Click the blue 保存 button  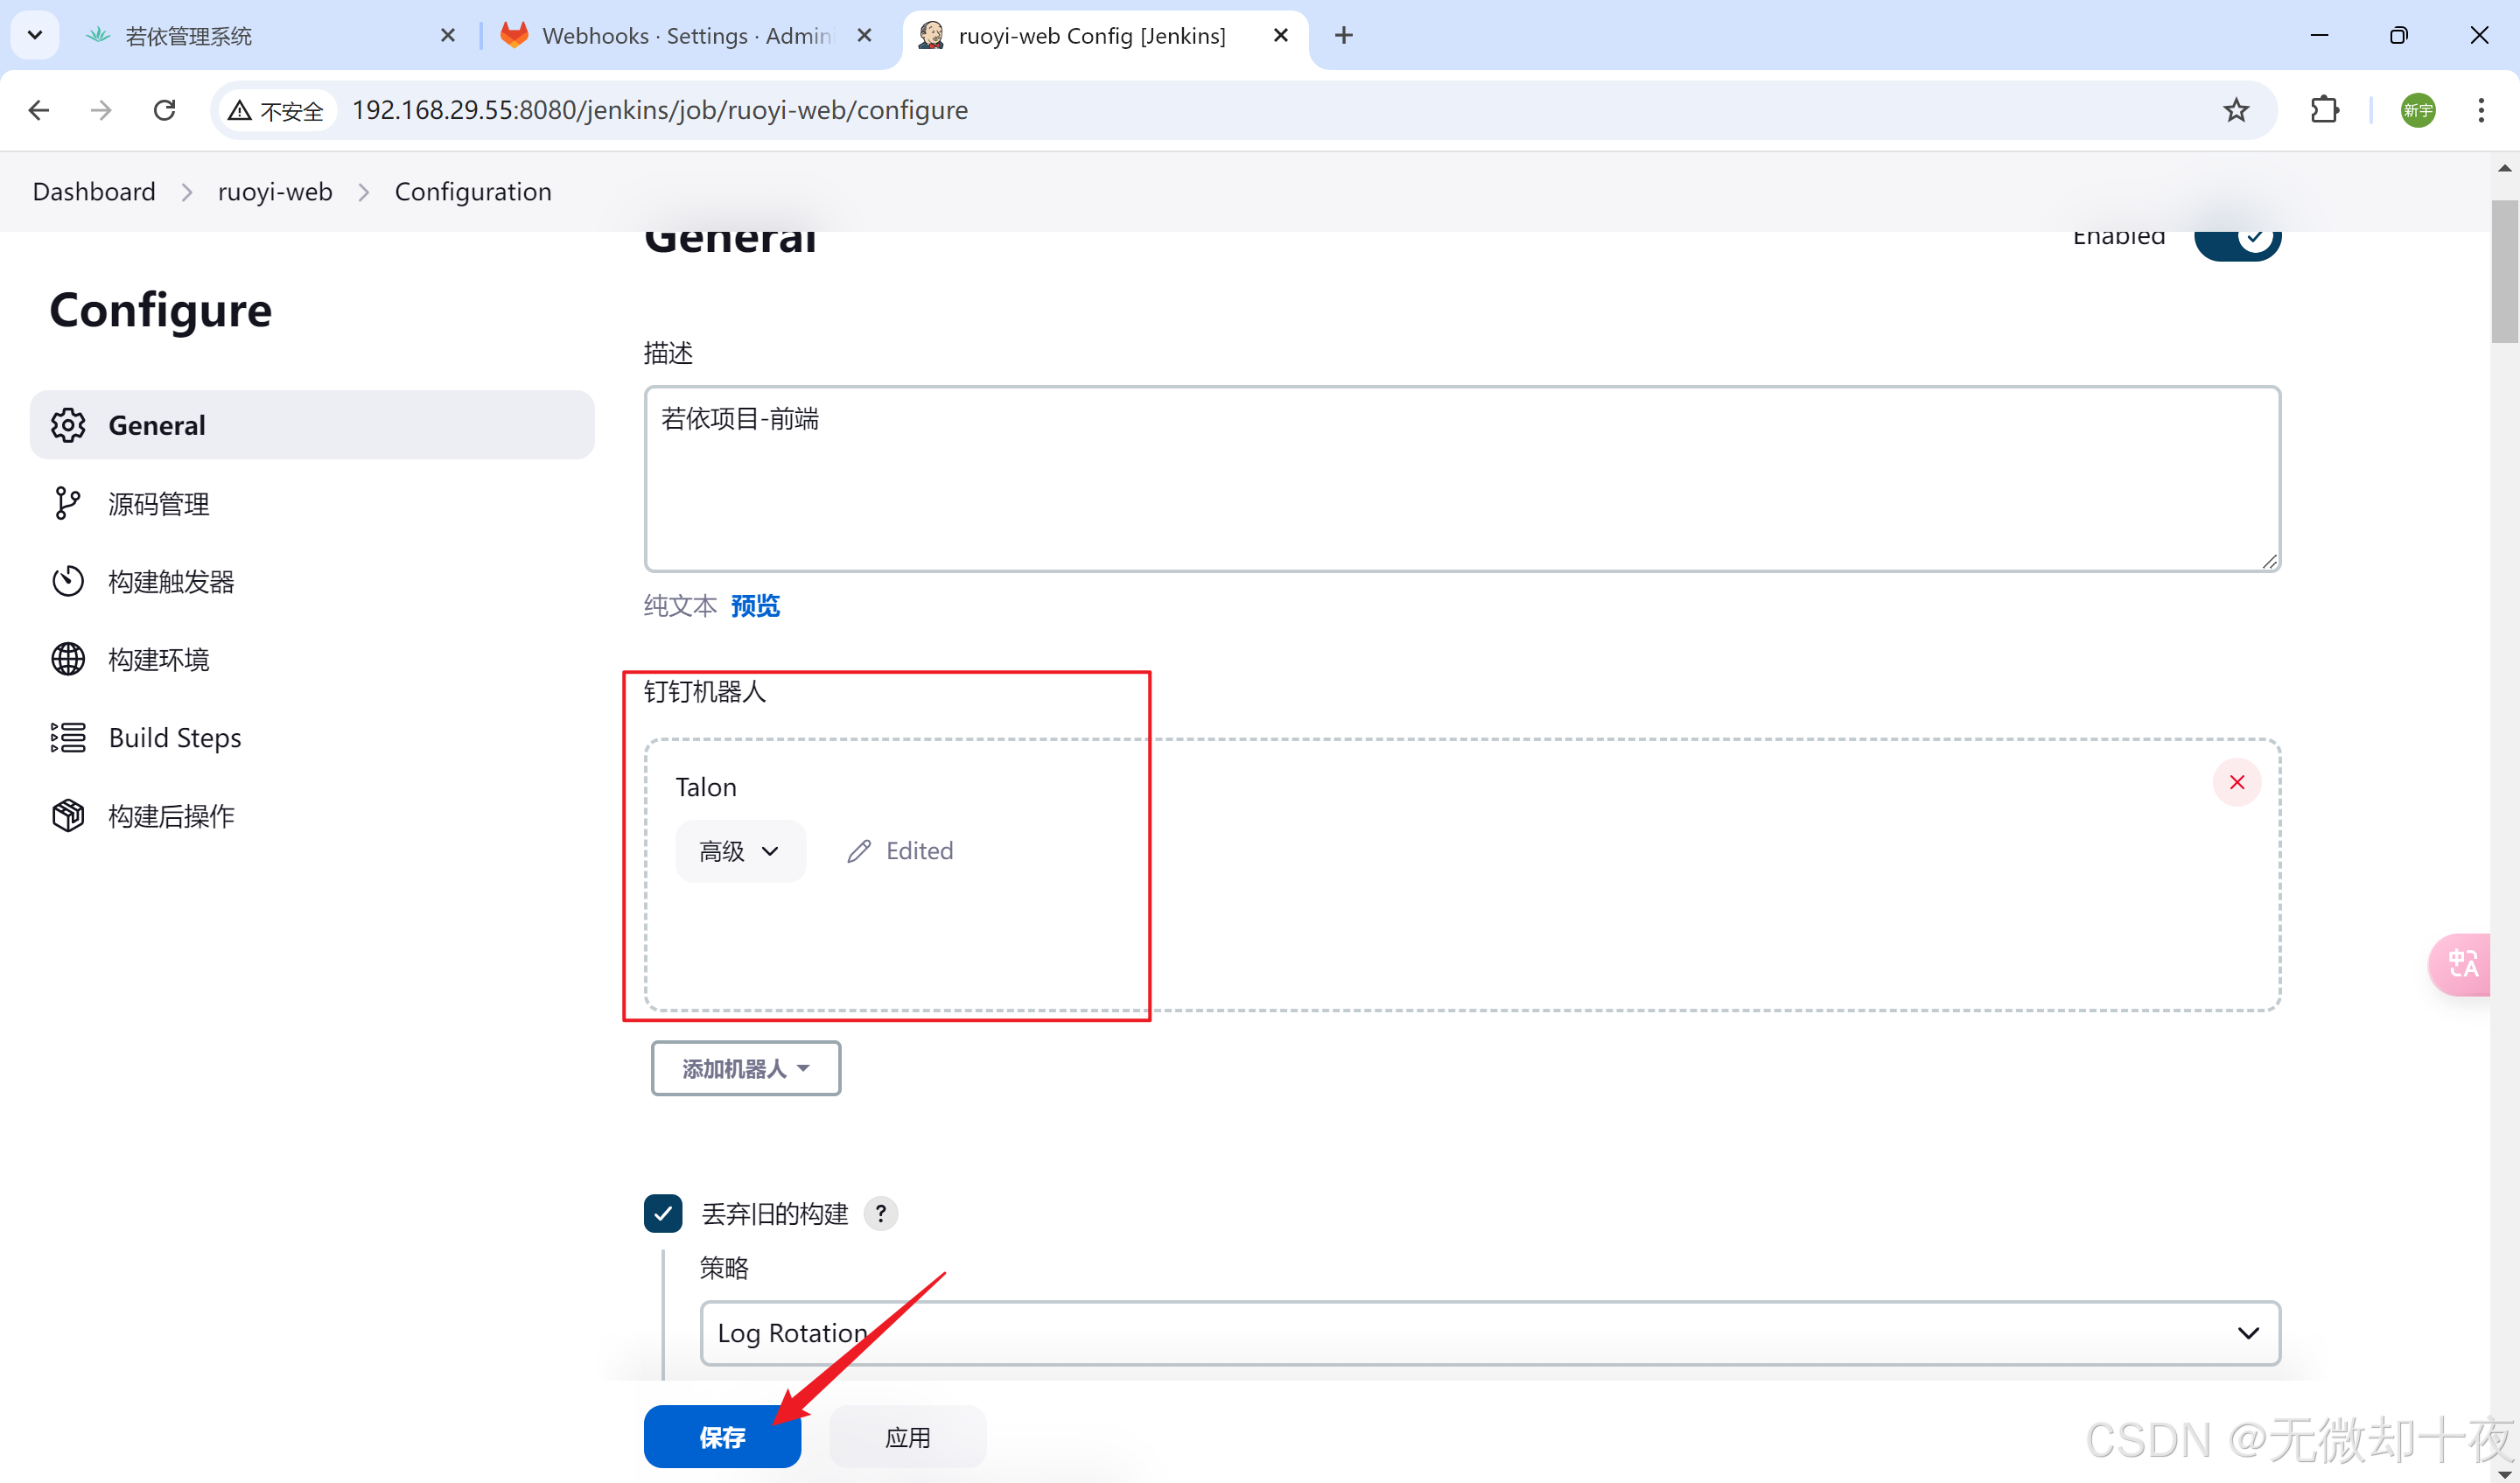(722, 1437)
